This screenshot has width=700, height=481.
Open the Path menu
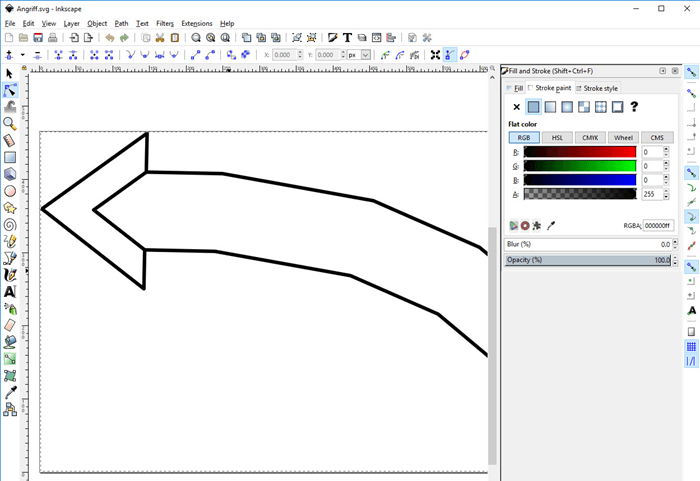pos(121,23)
